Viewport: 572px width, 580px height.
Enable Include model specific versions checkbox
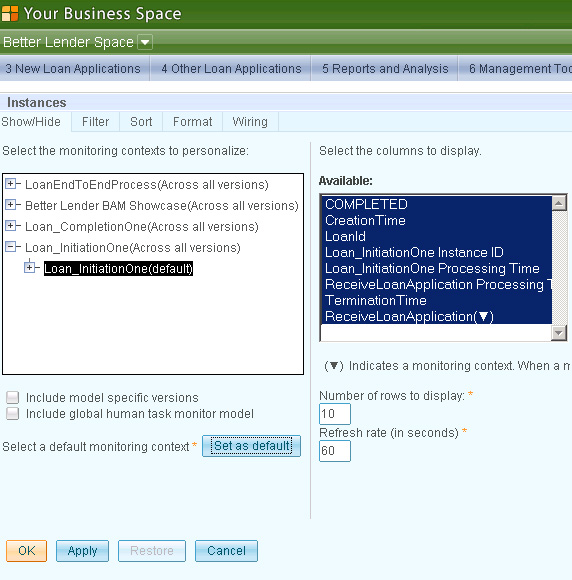(x=13, y=398)
